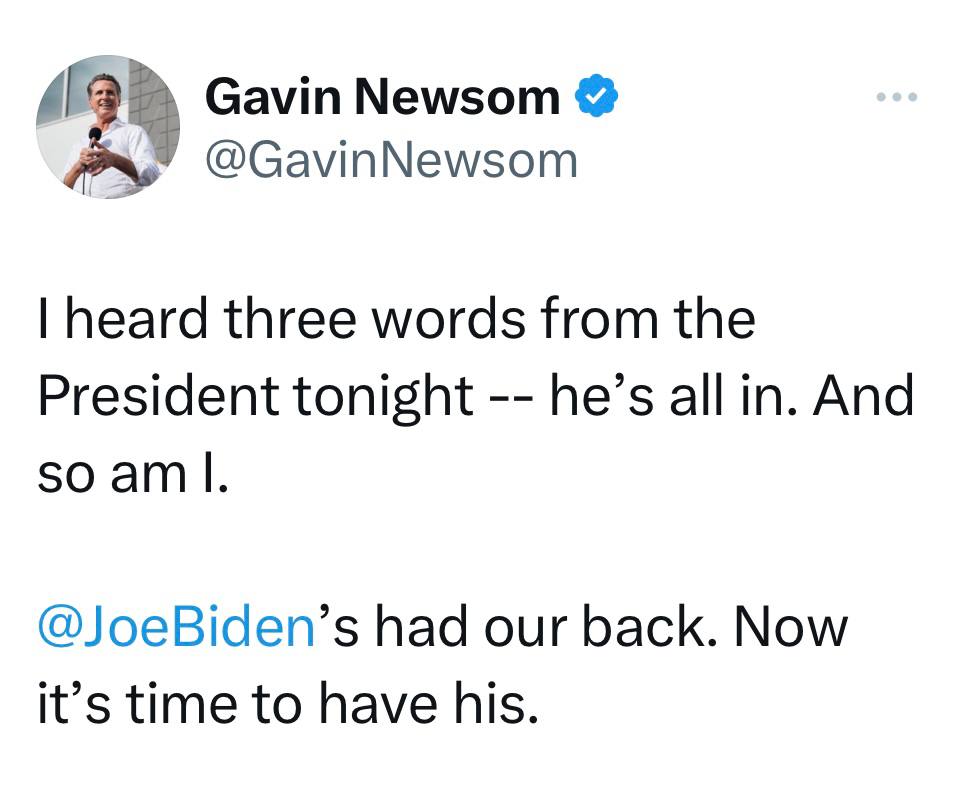Image resolution: width=960 pixels, height=807 pixels.
Task: Click the text "so am I."
Action: click(x=133, y=472)
